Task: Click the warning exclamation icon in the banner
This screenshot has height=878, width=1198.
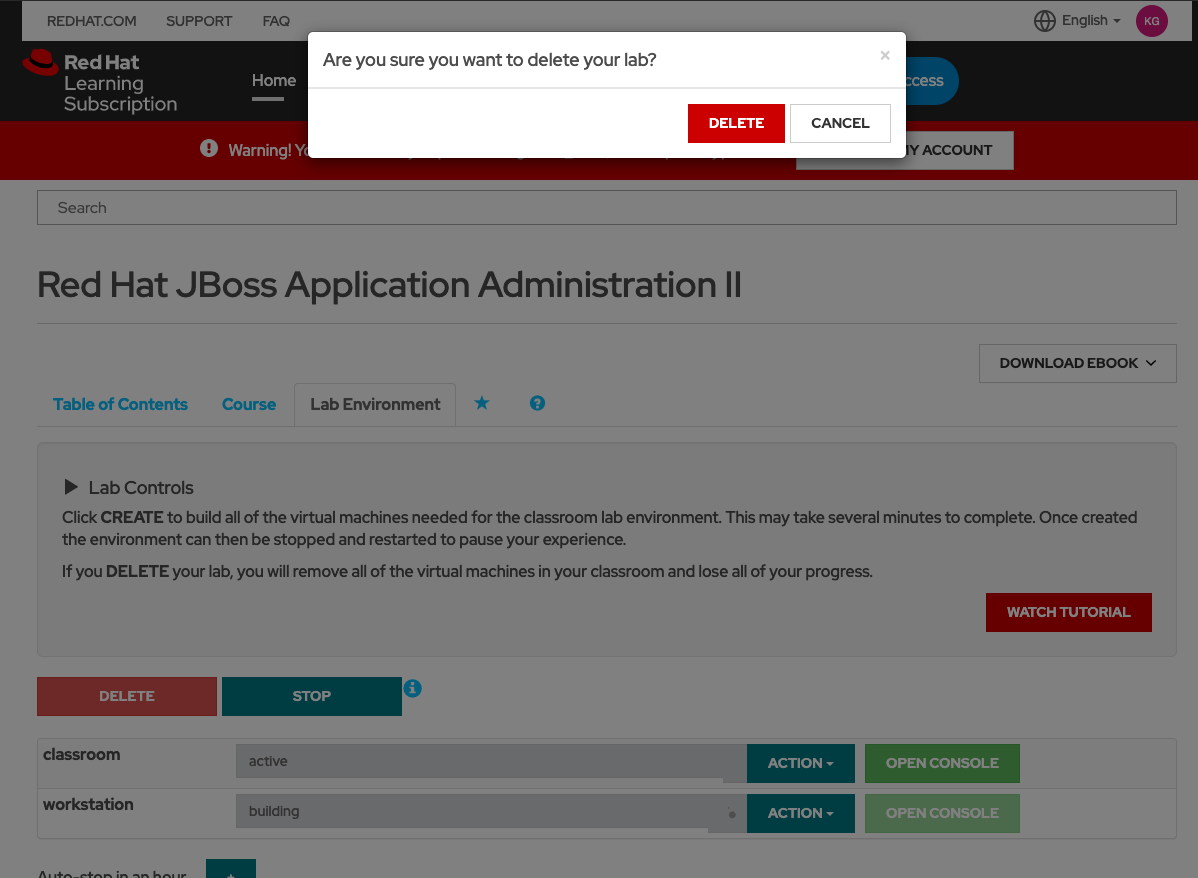Action: pyautogui.click(x=208, y=148)
